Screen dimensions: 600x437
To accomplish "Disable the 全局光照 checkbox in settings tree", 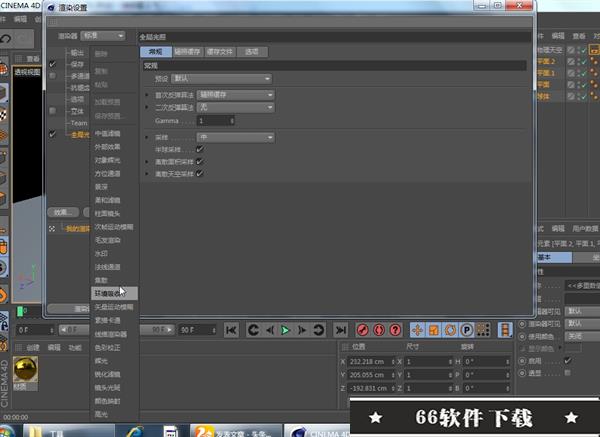I will (x=53, y=134).
